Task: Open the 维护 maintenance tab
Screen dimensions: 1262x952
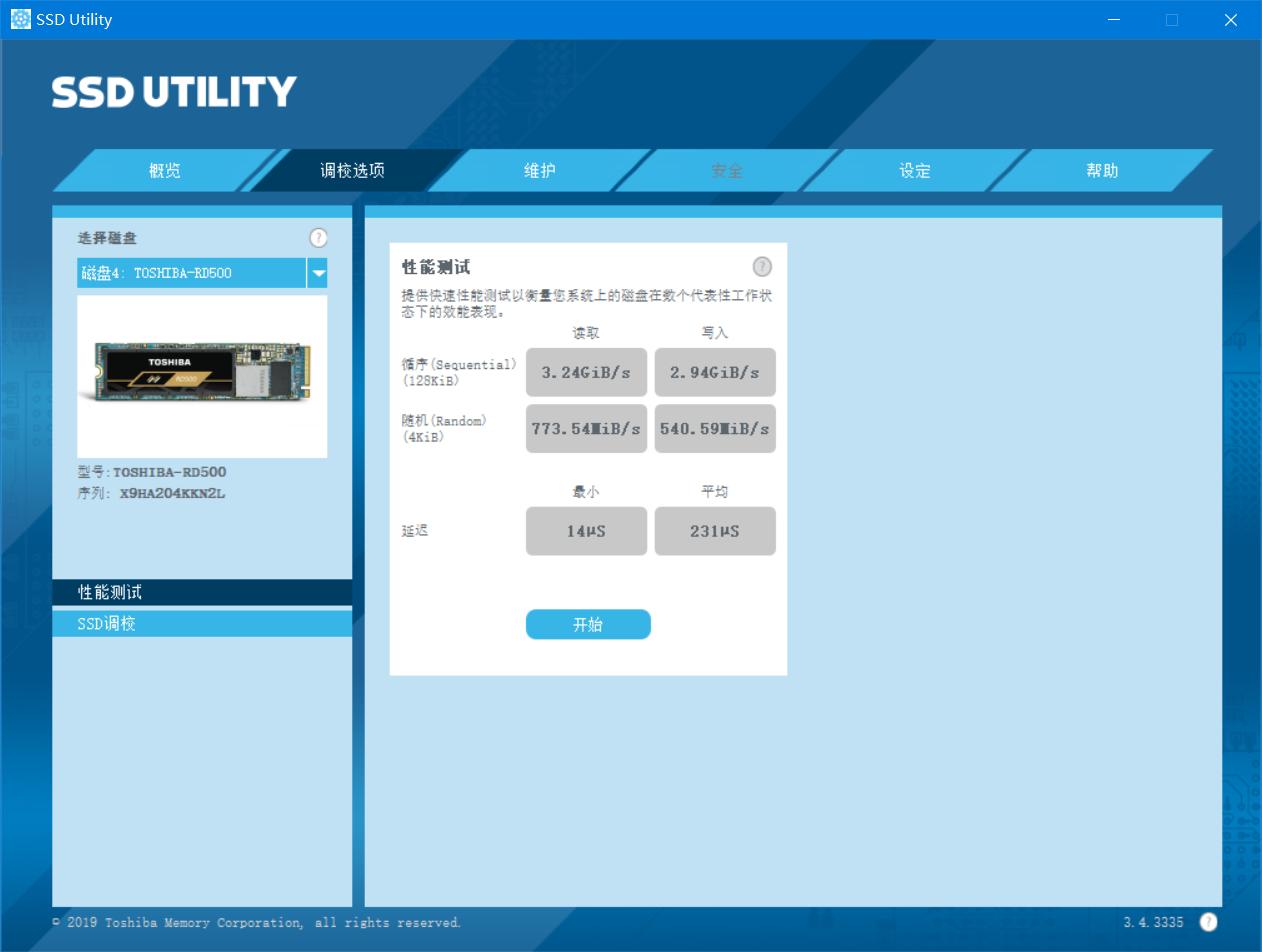Action: click(x=540, y=170)
